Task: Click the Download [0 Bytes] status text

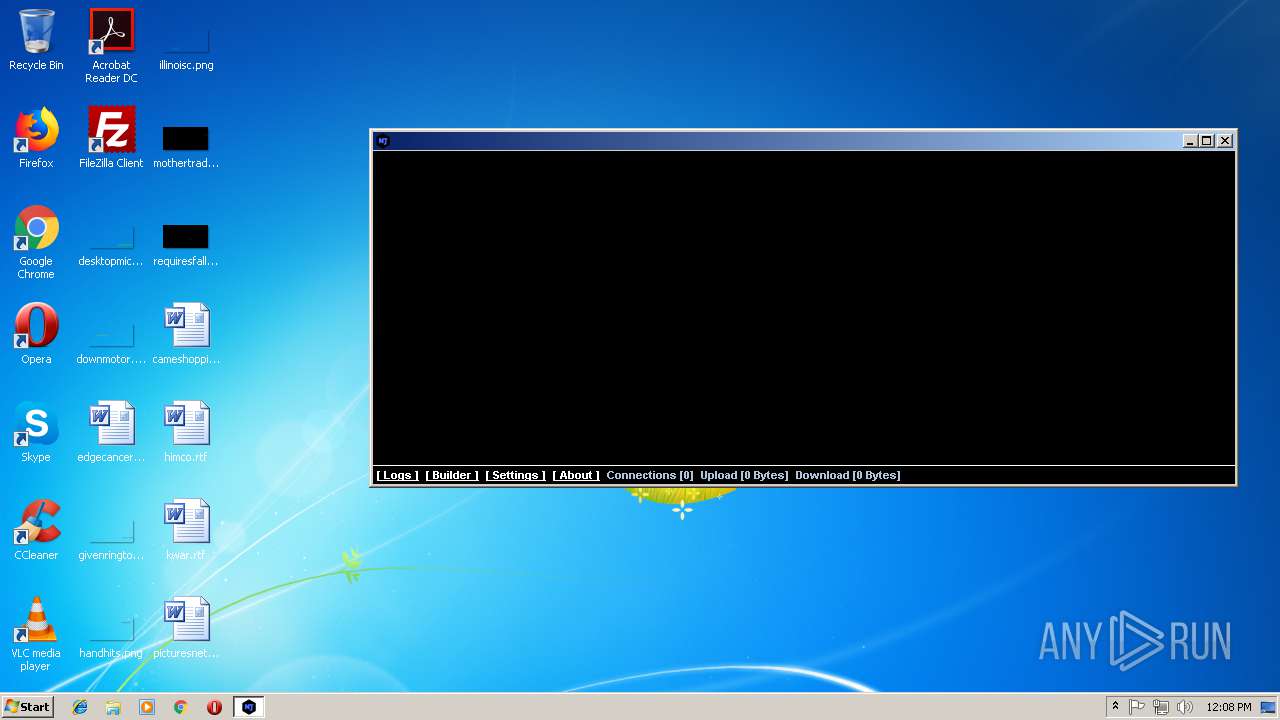Action: (x=848, y=475)
